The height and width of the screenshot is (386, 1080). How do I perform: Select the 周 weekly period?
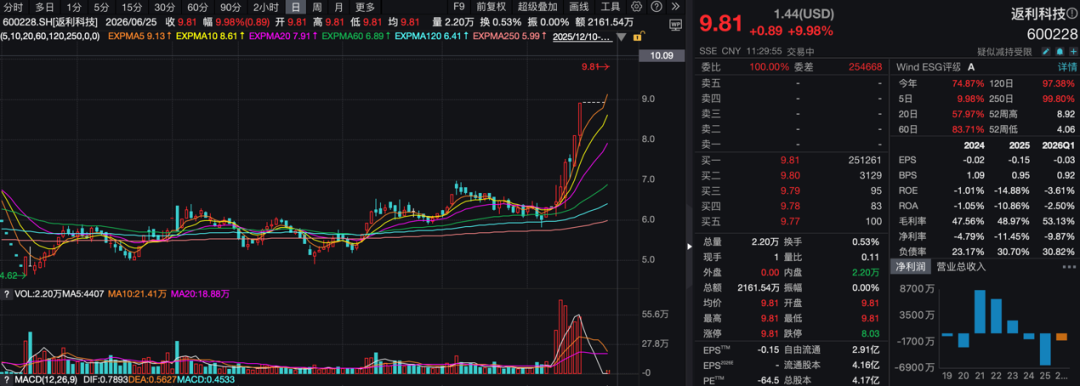pyautogui.click(x=317, y=7)
